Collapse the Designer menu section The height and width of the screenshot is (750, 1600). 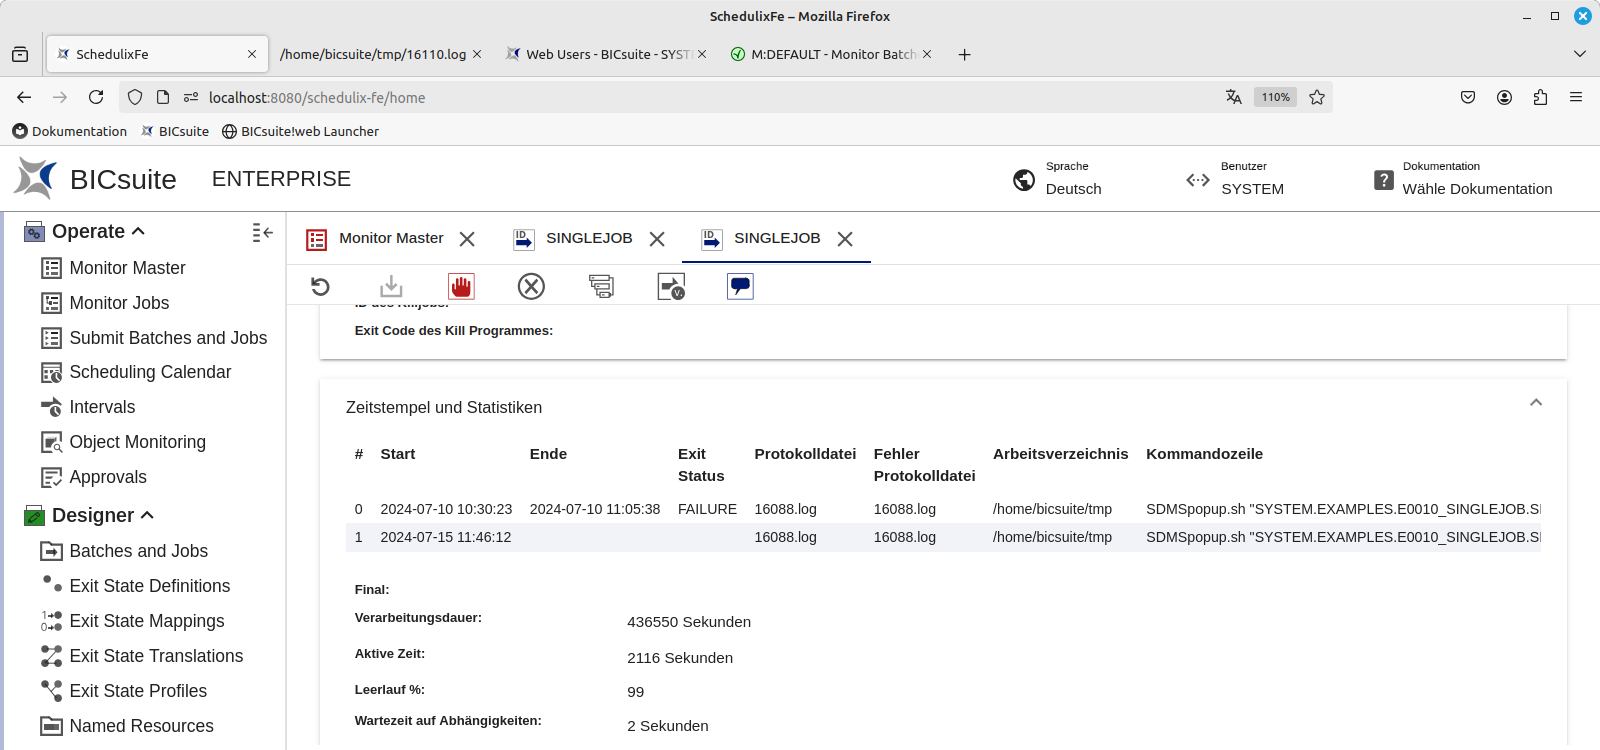coord(147,515)
